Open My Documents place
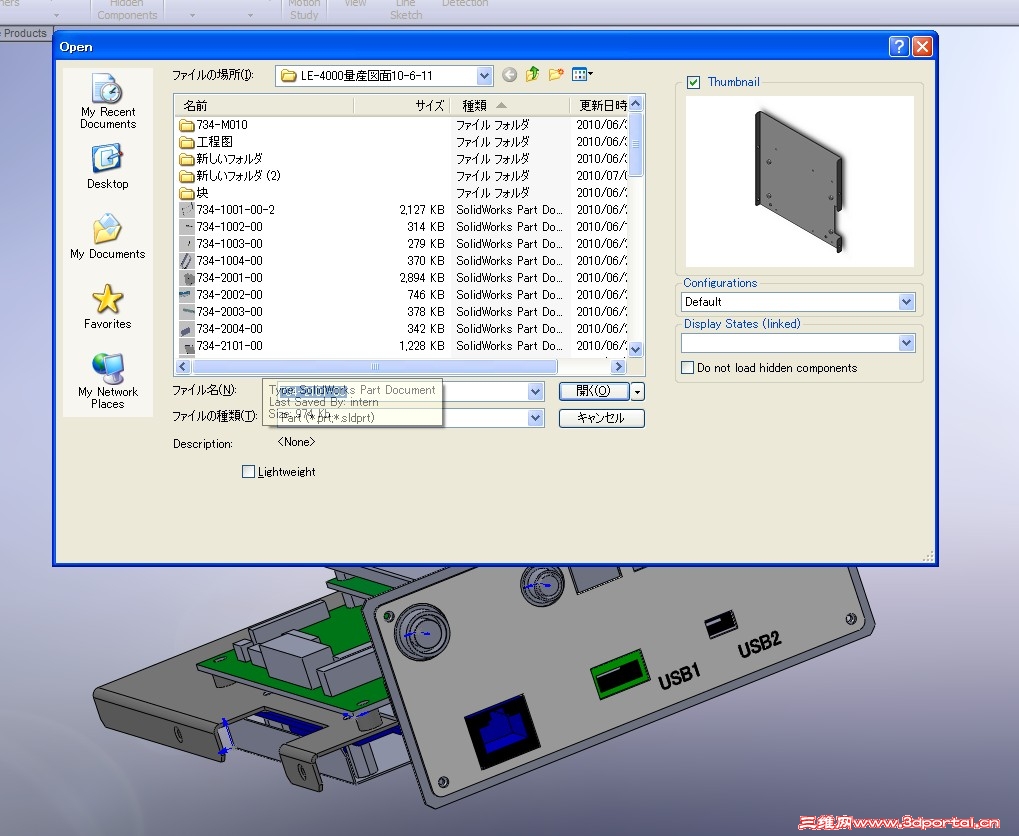The width and height of the screenshot is (1019, 836). 108,237
